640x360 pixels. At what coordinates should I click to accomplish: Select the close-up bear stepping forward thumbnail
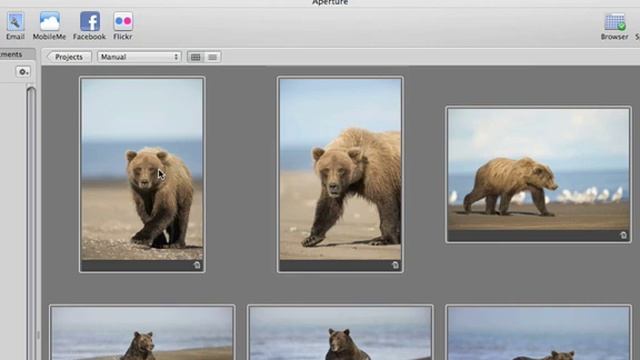(x=340, y=174)
